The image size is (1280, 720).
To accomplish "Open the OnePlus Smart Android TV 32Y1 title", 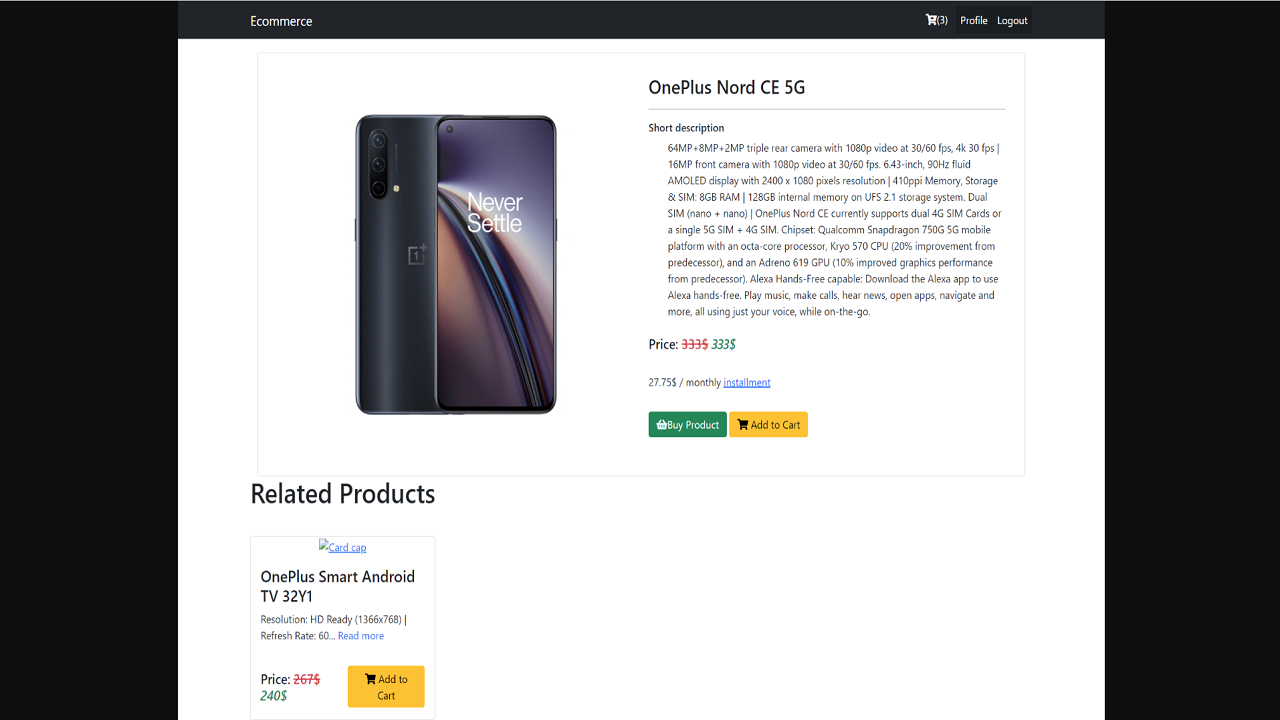I will tap(337, 586).
